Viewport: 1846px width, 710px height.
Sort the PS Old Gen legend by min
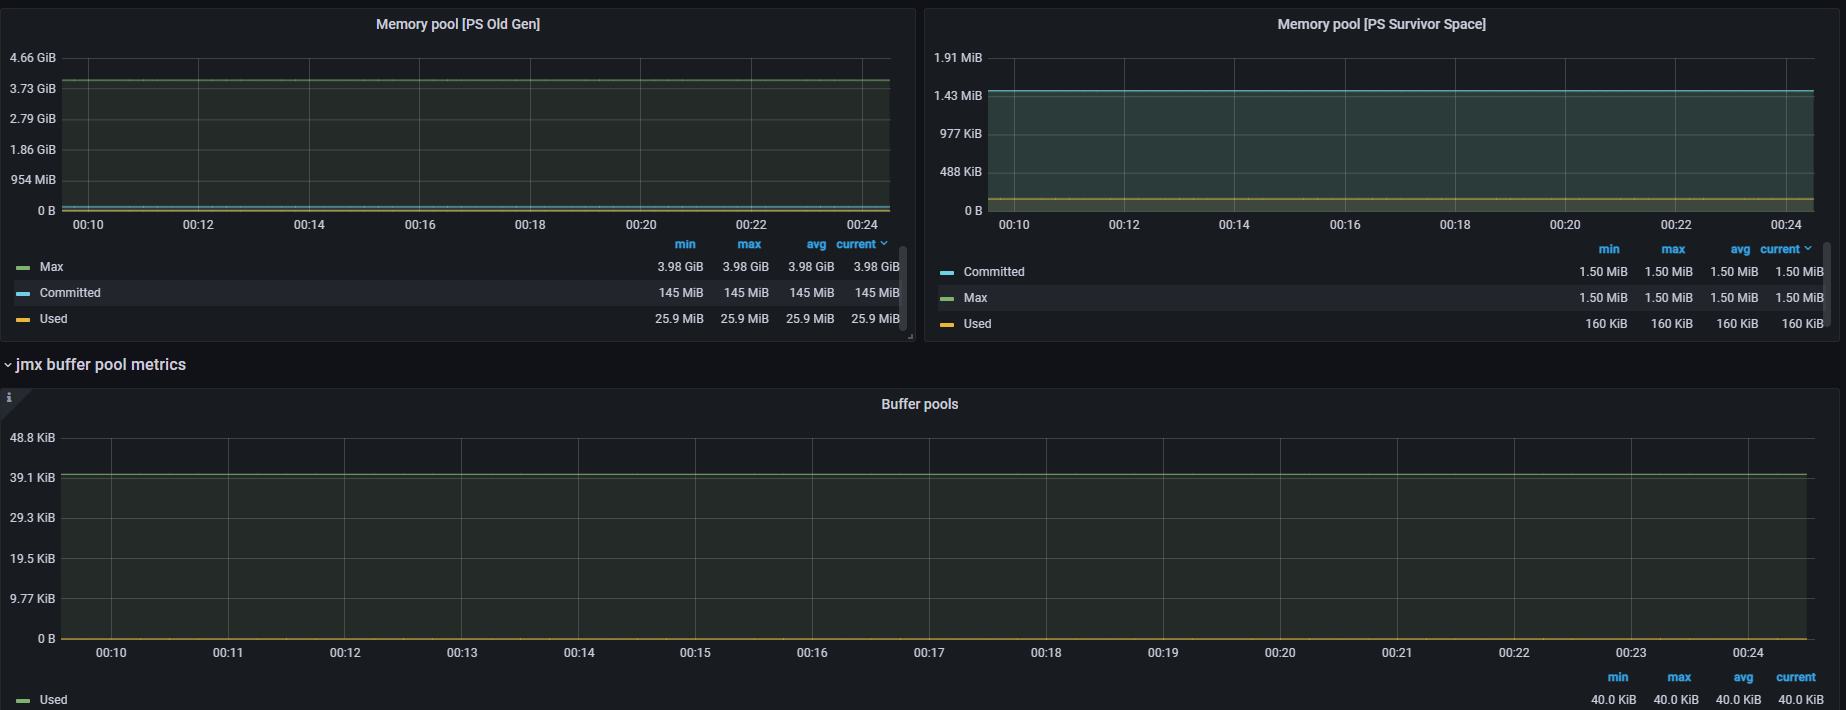coord(685,244)
